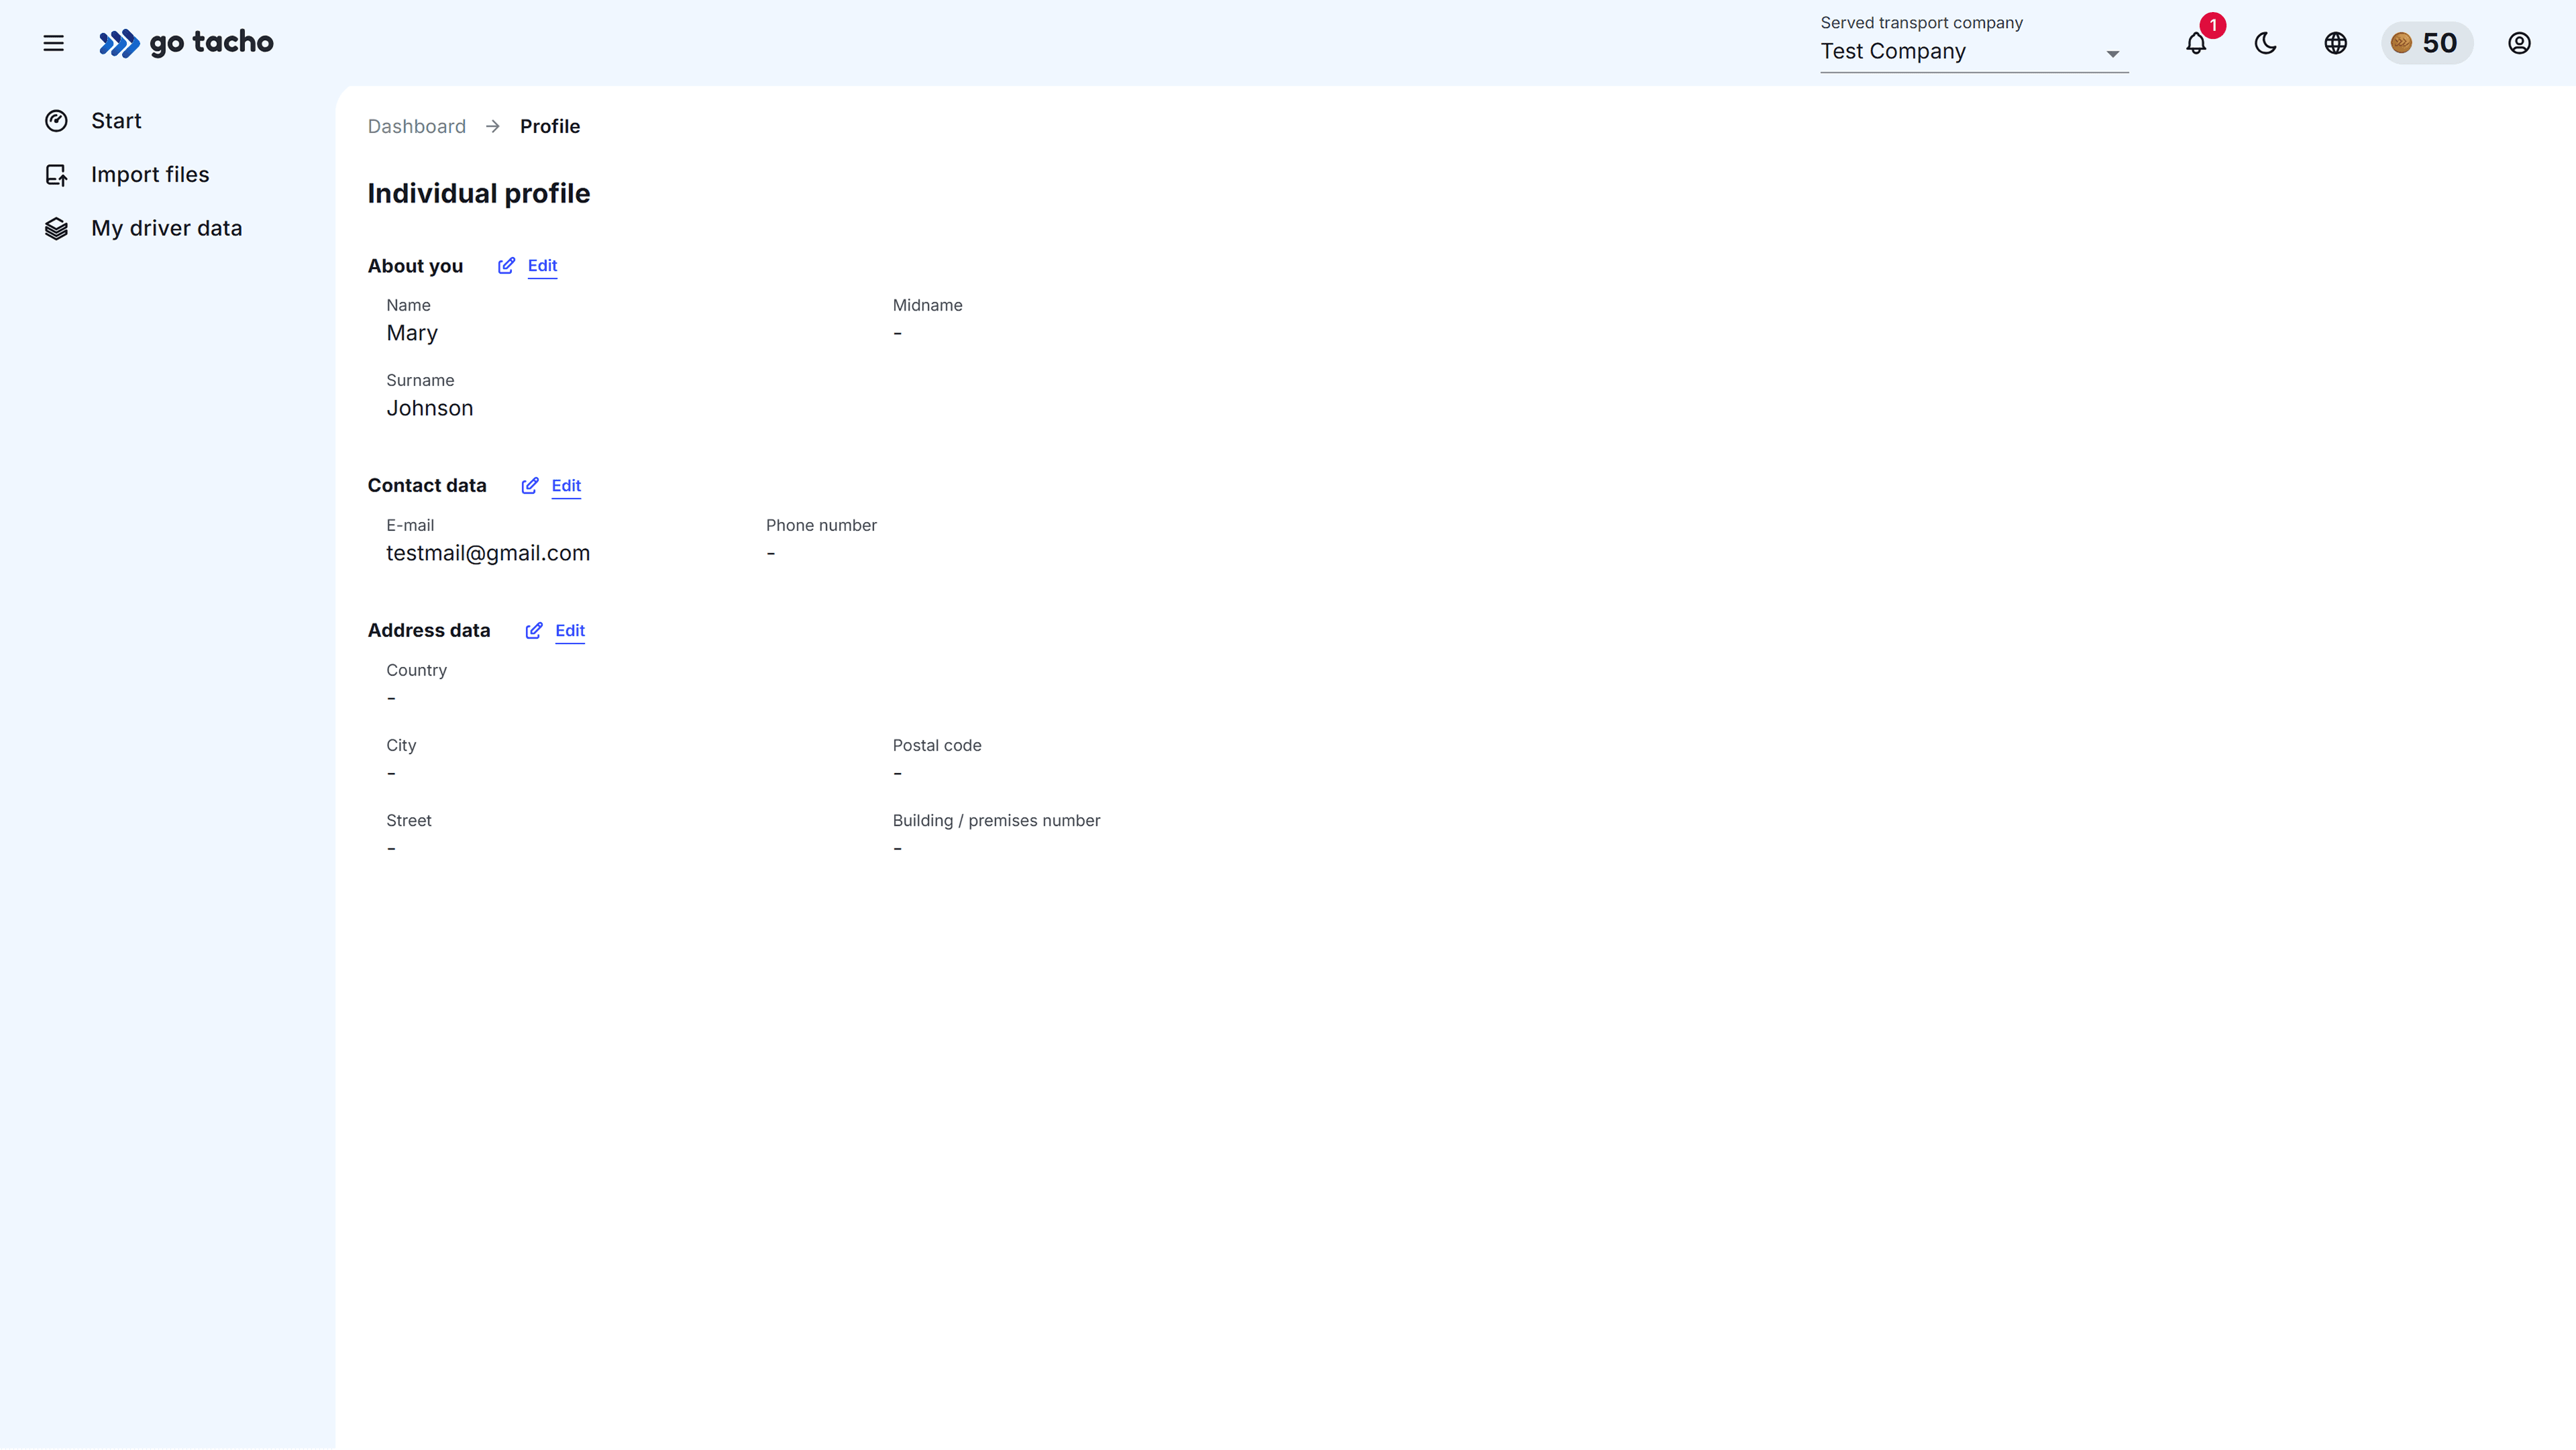Select the e-mail testmail@gmail.com
The width and height of the screenshot is (2576, 1450).
tap(488, 553)
